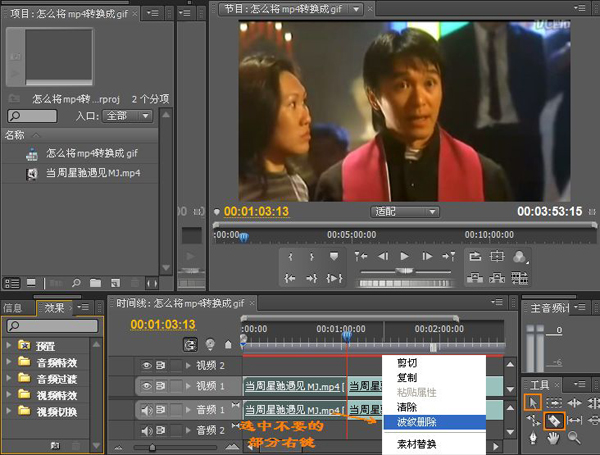Switch project panel to list view
600x455 pixels.
click(11, 283)
